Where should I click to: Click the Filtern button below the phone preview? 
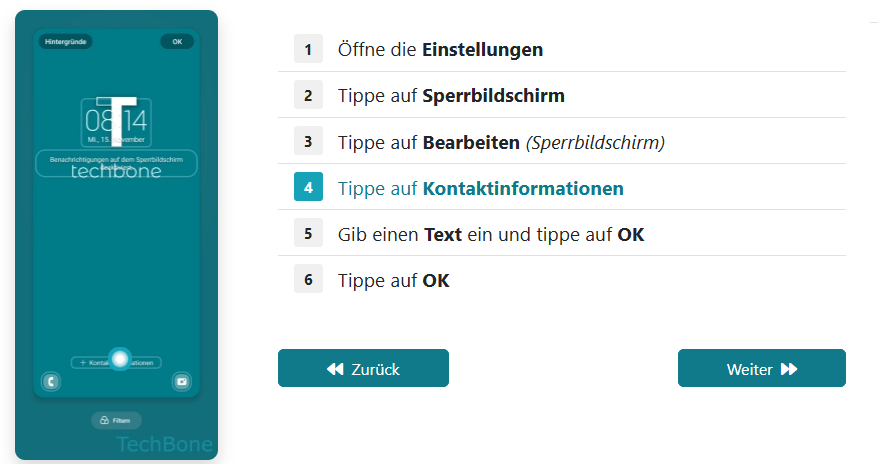(x=116, y=421)
